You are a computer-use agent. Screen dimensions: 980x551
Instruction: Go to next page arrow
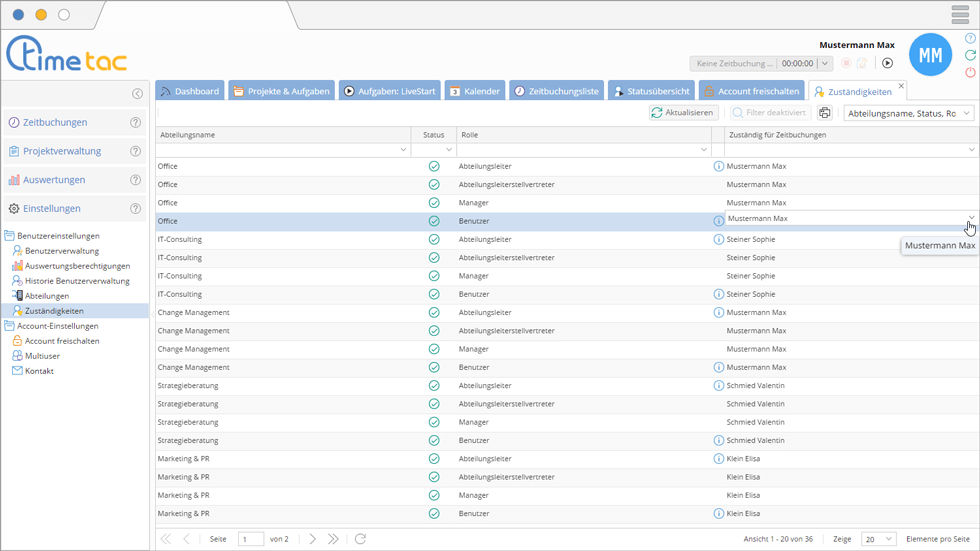[x=313, y=539]
